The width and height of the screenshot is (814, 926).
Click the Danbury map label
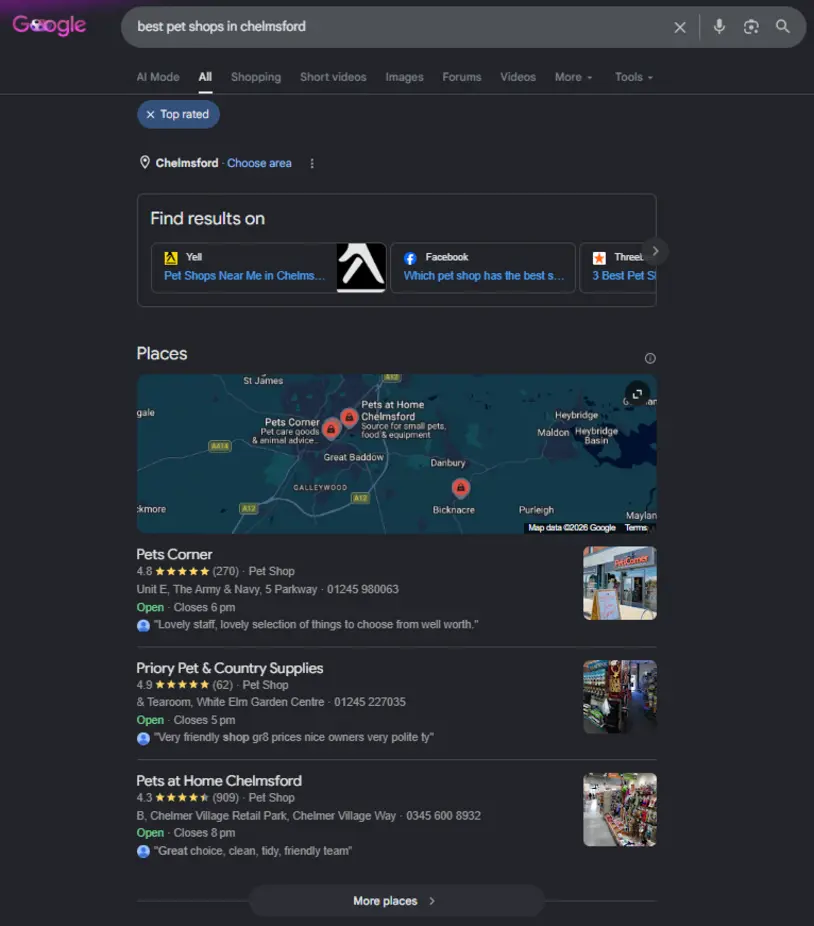pos(448,463)
